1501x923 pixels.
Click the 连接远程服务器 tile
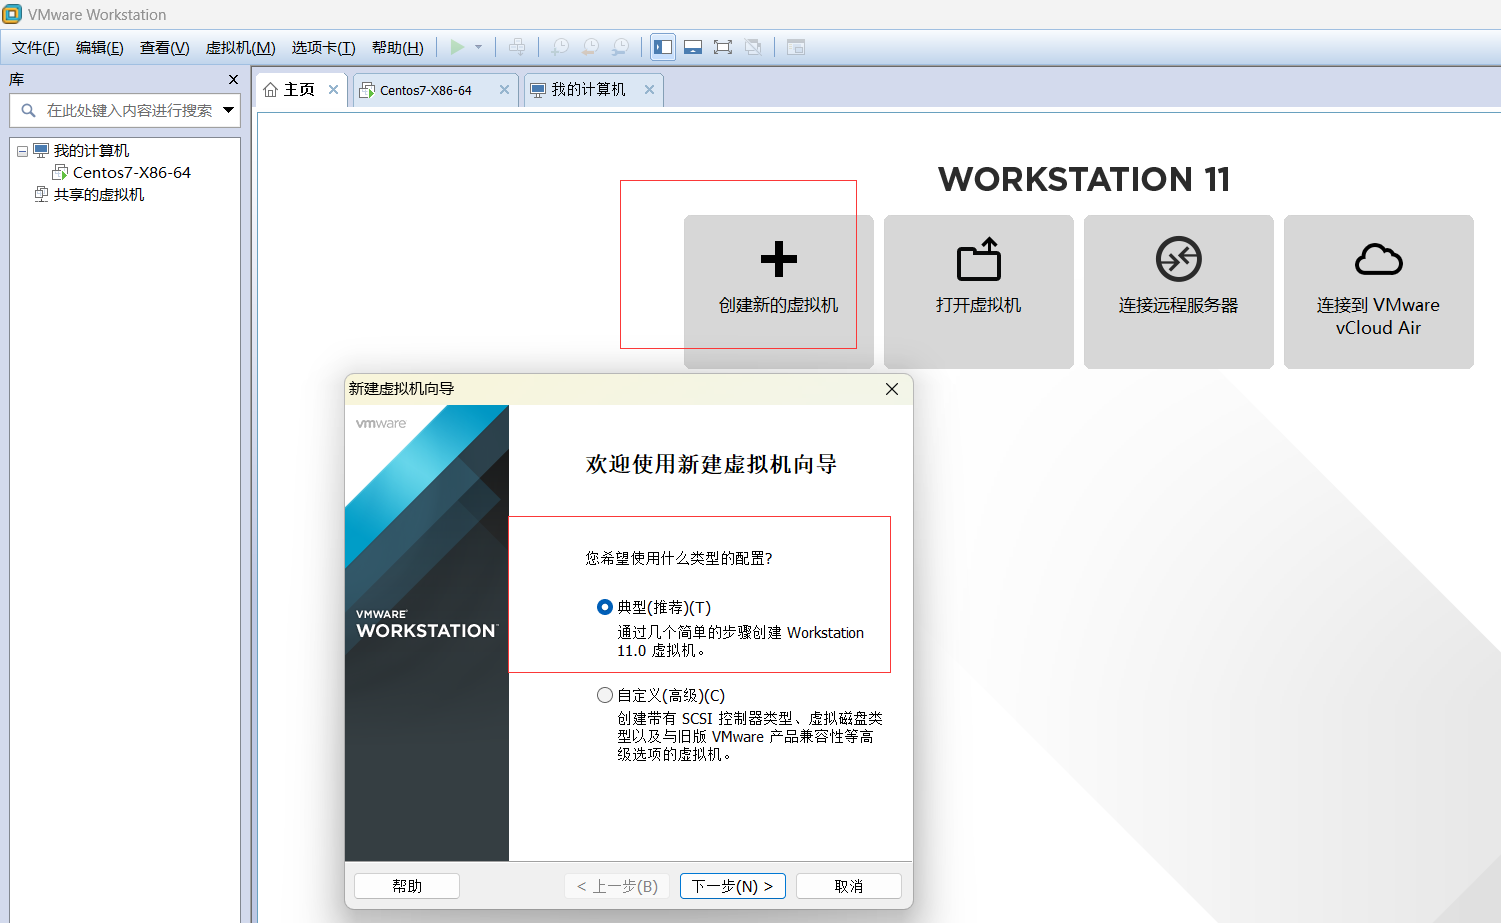pyautogui.click(x=1179, y=292)
